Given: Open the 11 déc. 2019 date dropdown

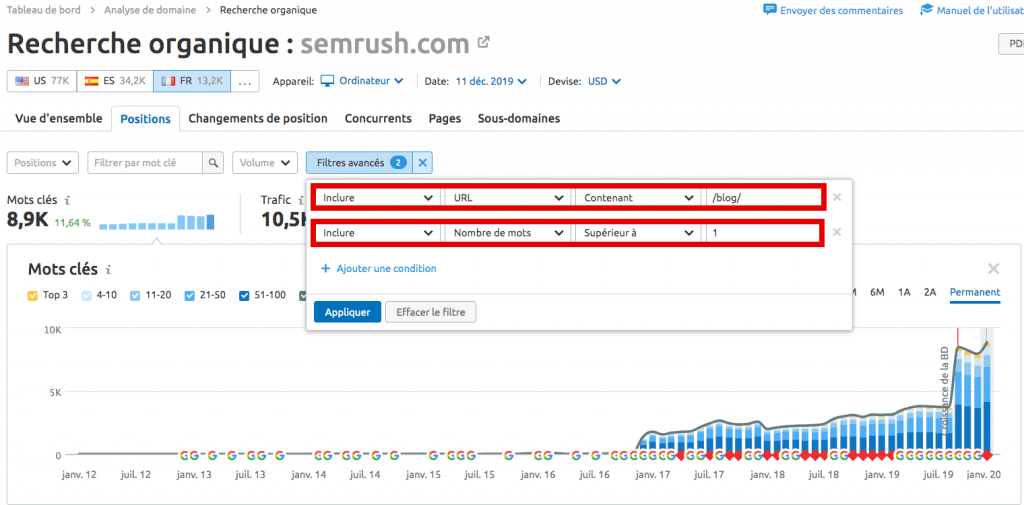Looking at the screenshot, I should [x=491, y=82].
